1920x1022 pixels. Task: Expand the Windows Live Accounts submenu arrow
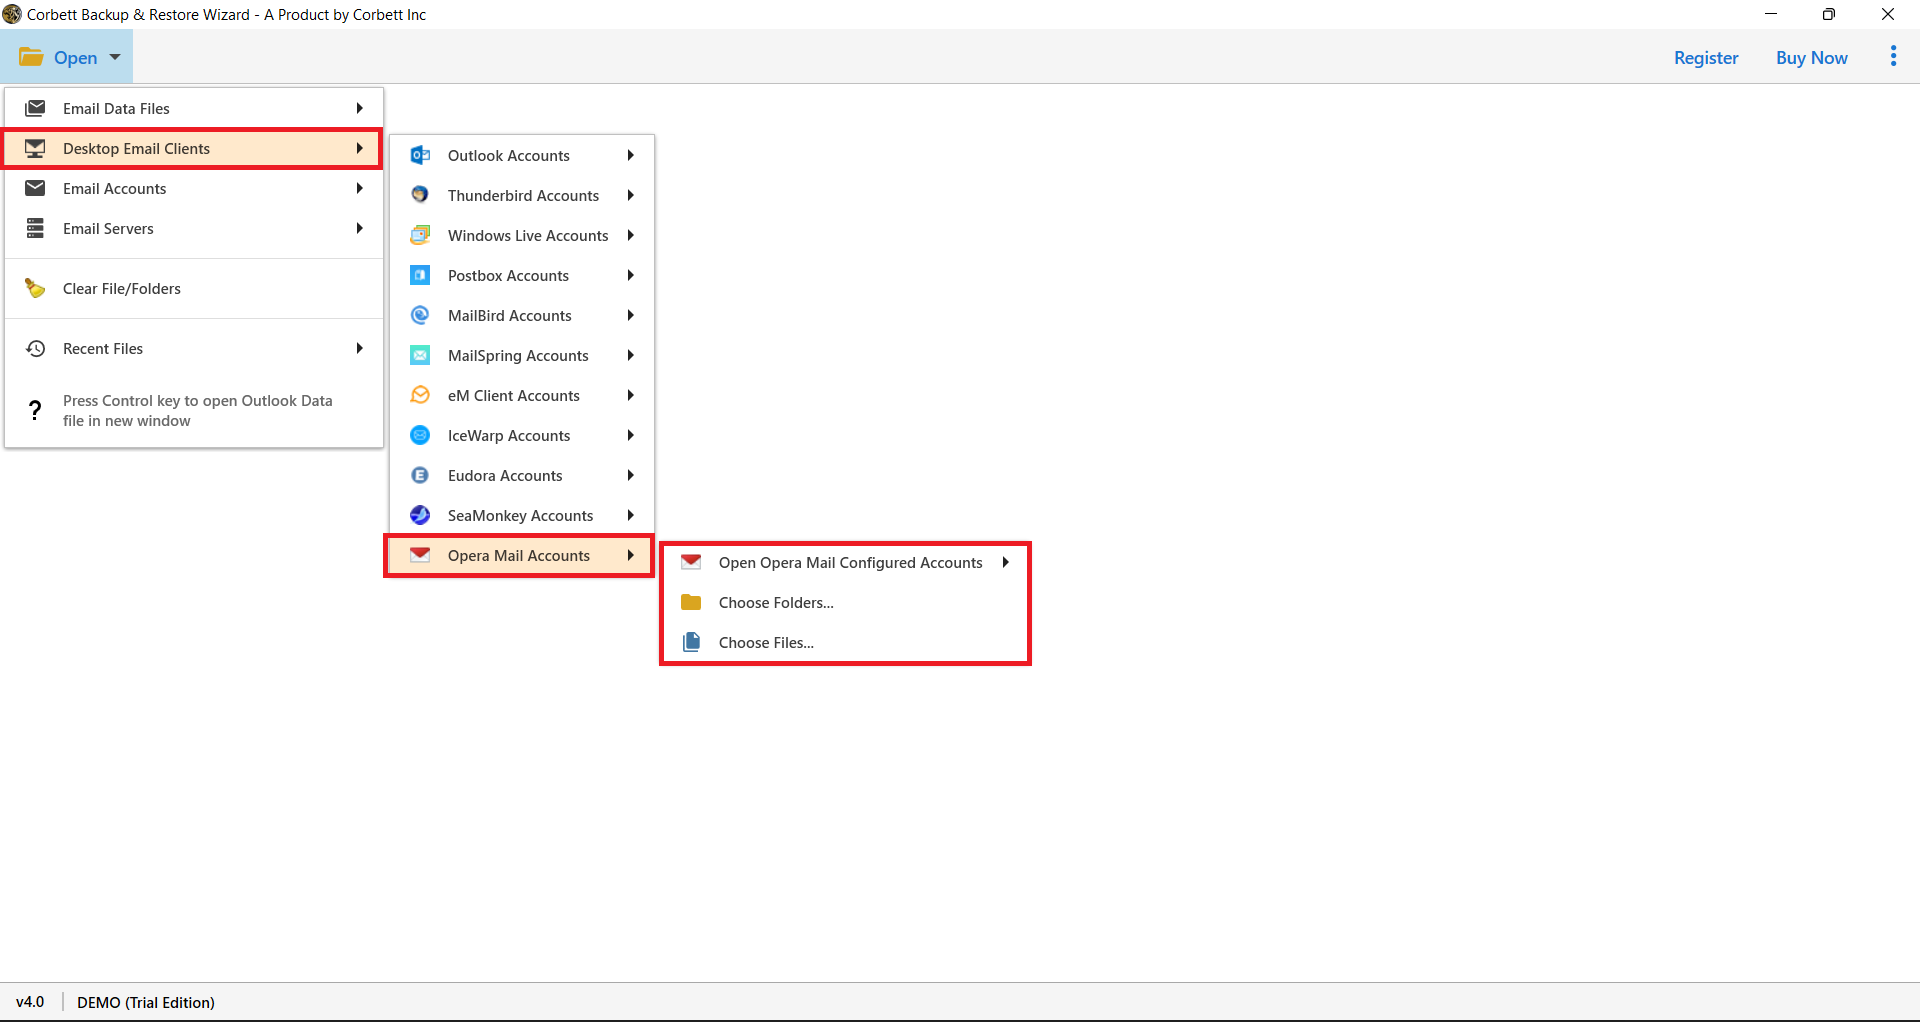coord(631,235)
